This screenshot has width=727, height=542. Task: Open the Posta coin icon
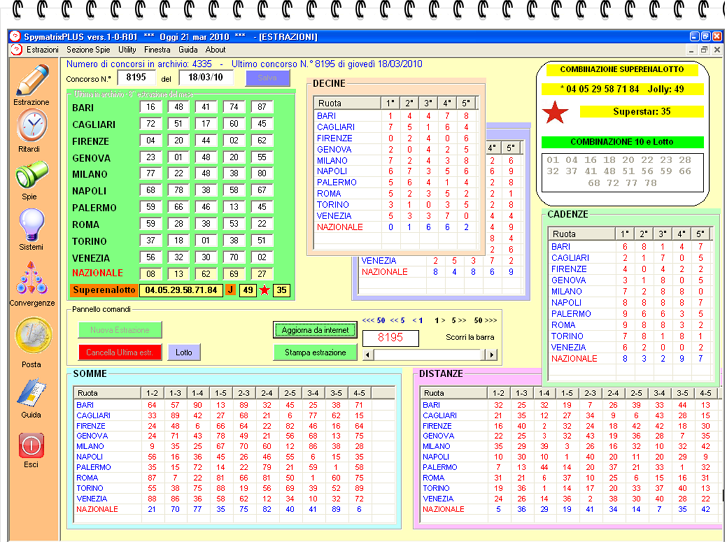33,336
